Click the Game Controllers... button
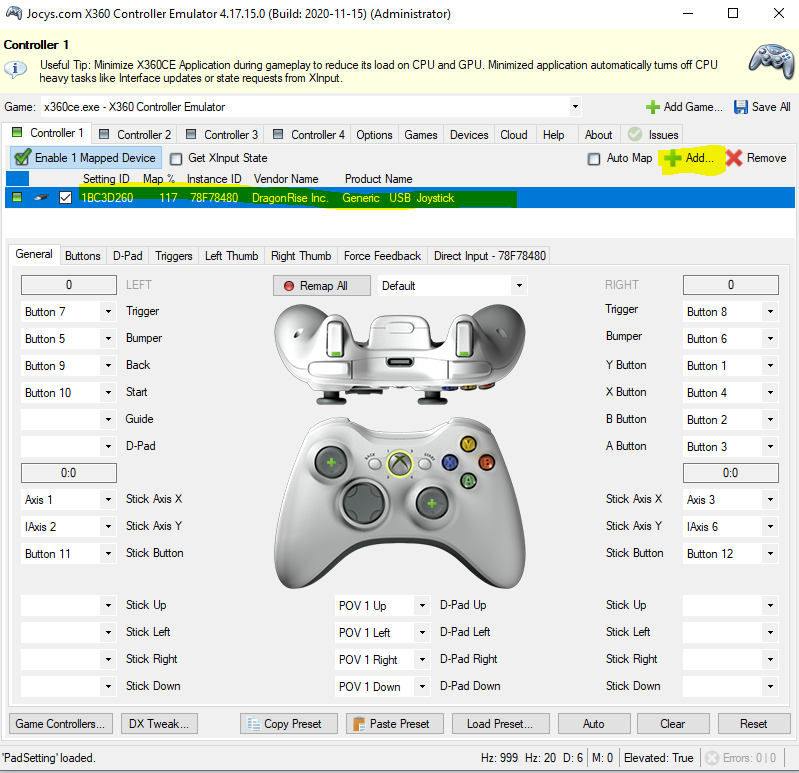 tap(61, 724)
